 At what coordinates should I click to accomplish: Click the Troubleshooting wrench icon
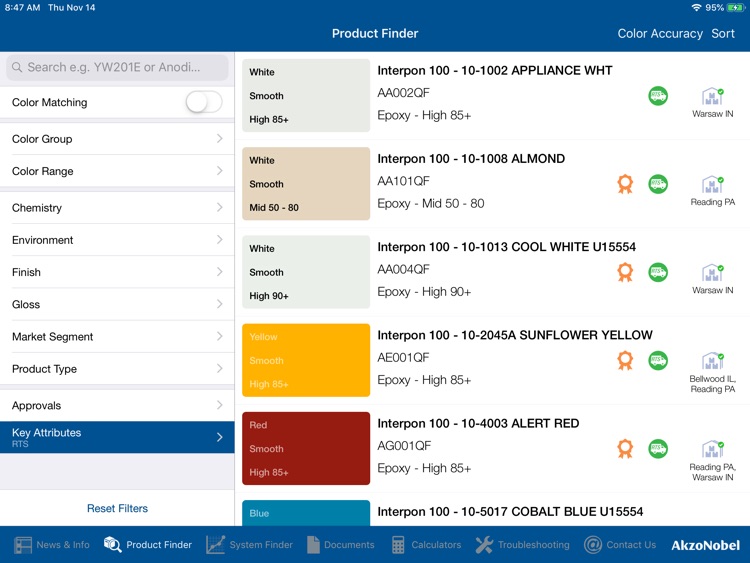(484, 544)
